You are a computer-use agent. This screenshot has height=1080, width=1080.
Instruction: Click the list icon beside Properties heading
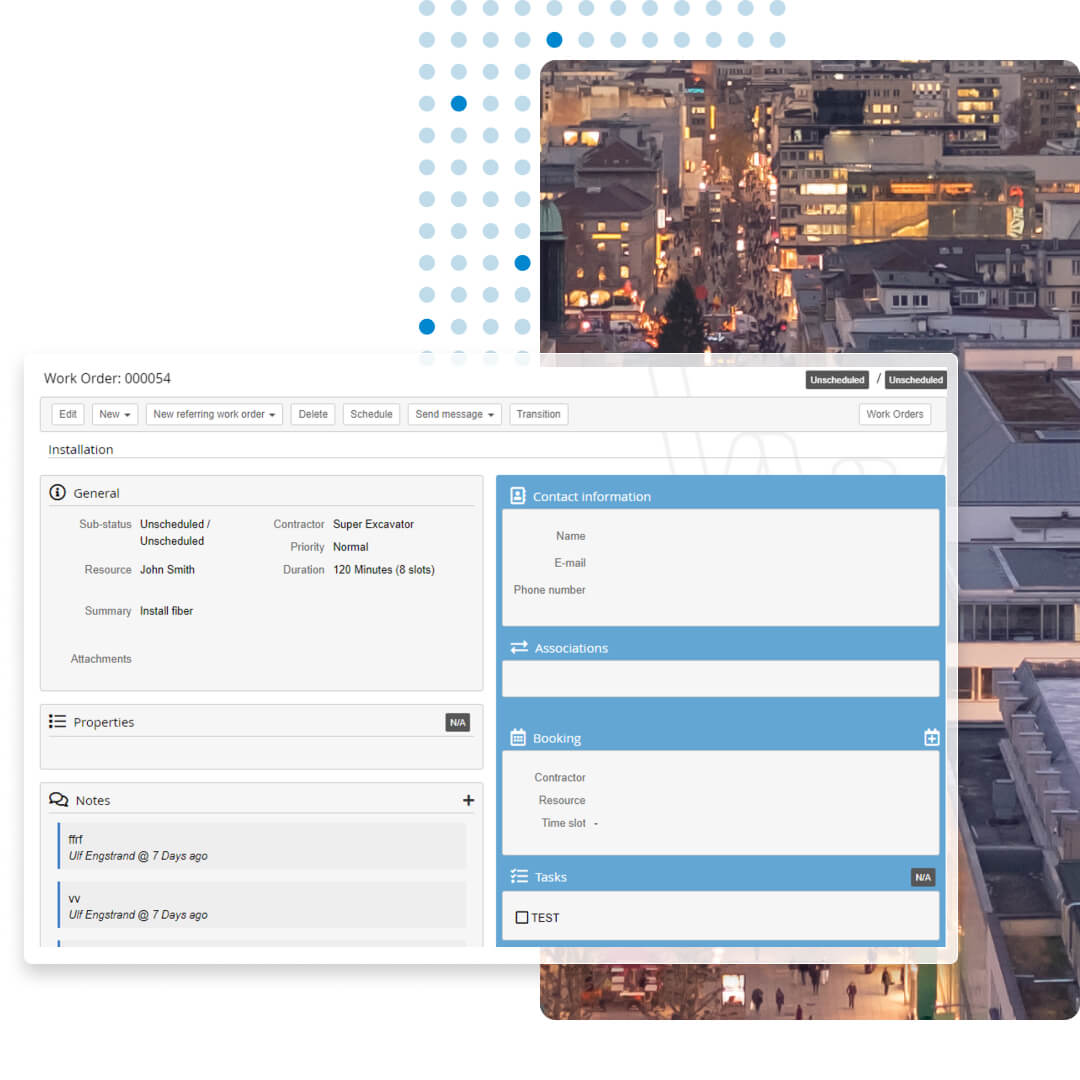pyautogui.click(x=58, y=721)
